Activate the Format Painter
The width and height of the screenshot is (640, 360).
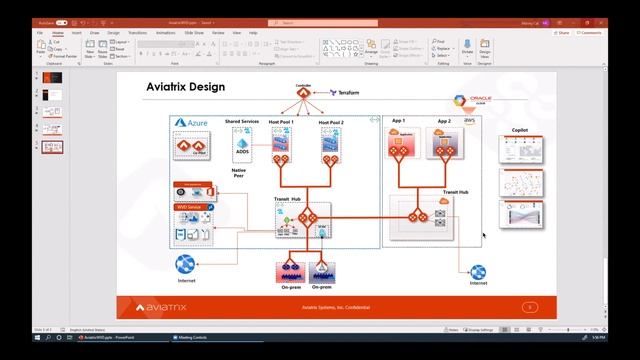click(x=62, y=56)
